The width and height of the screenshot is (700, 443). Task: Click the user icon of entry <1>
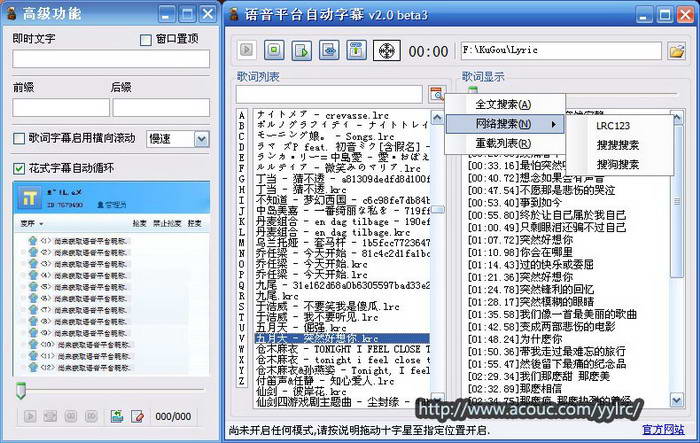[33, 241]
